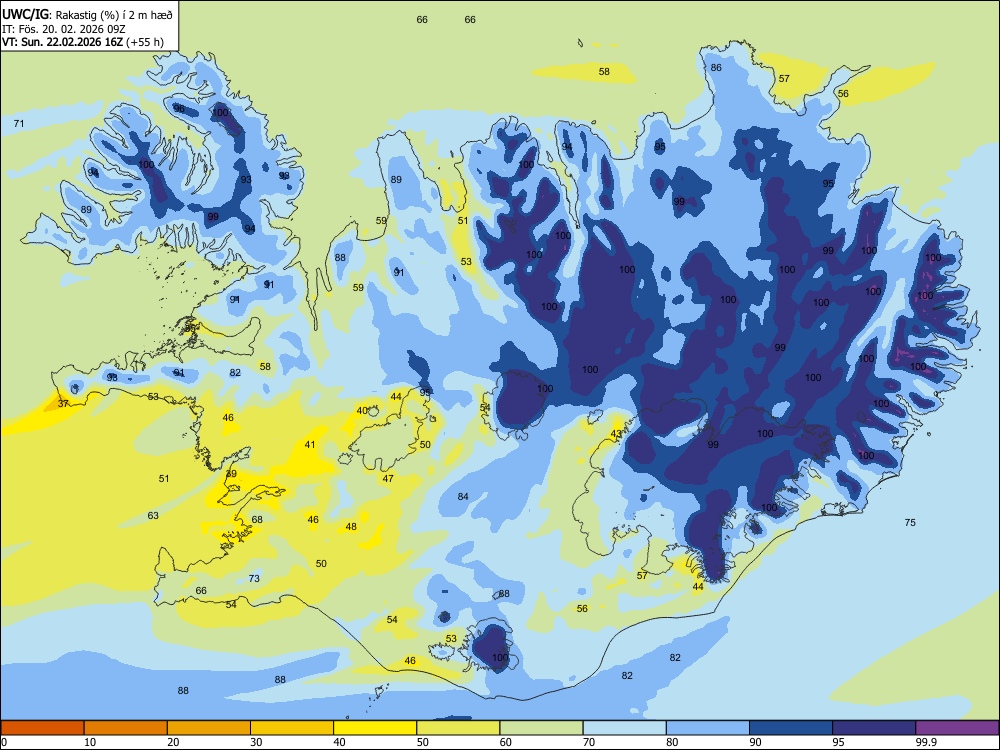Screen dimensions: 1000x750
Task: Pick the 20–30 amber legend swatch
Action: pos(209,728)
